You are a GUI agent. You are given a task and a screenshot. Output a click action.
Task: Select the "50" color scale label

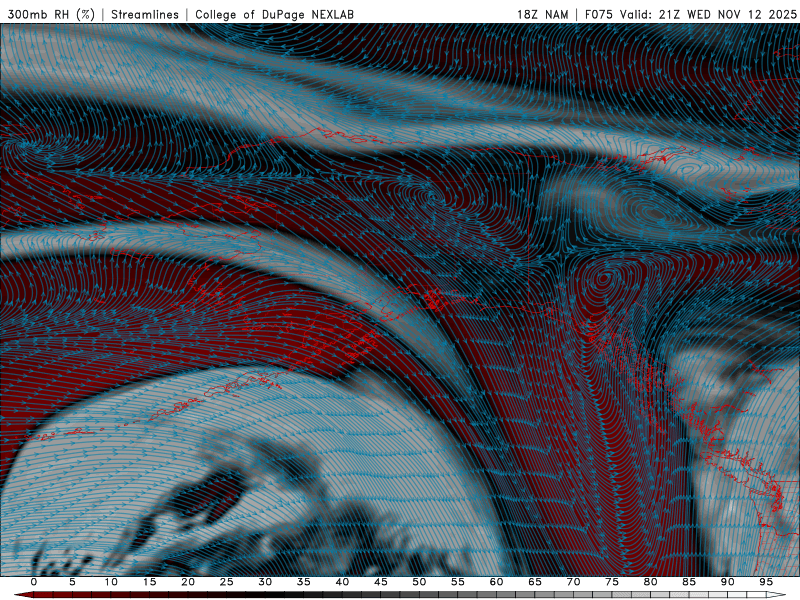419,582
